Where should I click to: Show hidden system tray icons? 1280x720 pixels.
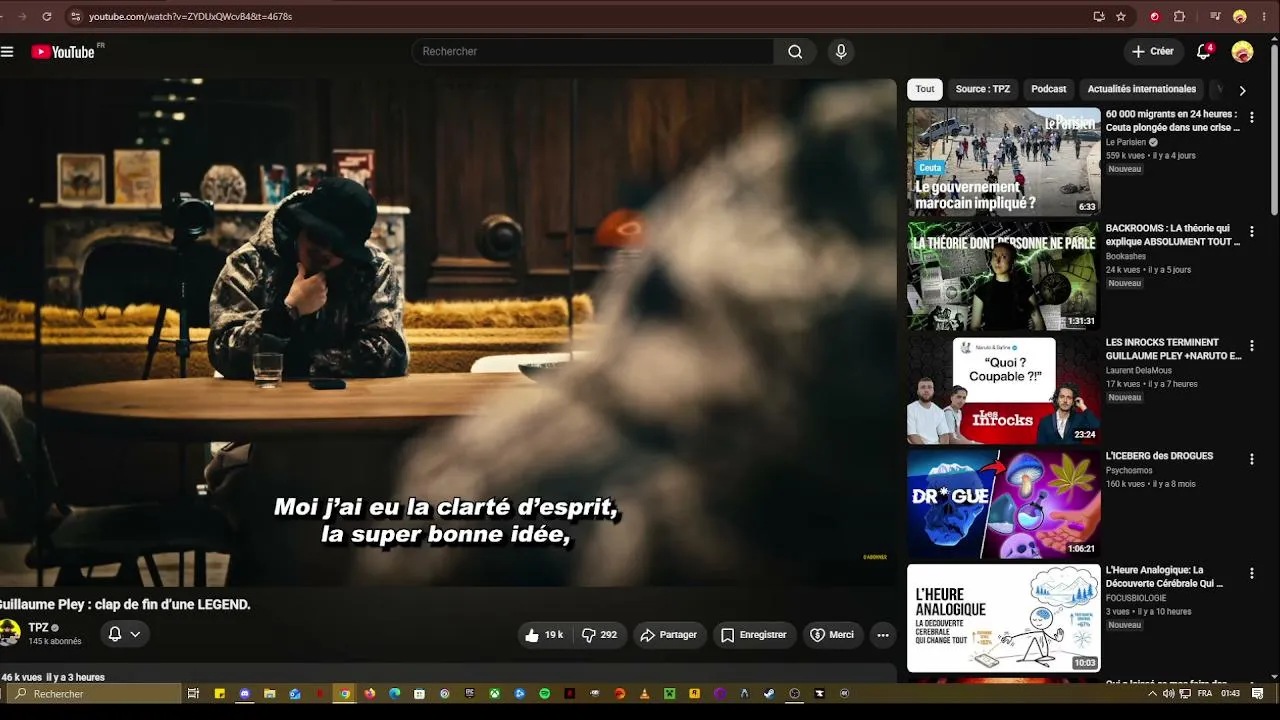click(1152, 693)
